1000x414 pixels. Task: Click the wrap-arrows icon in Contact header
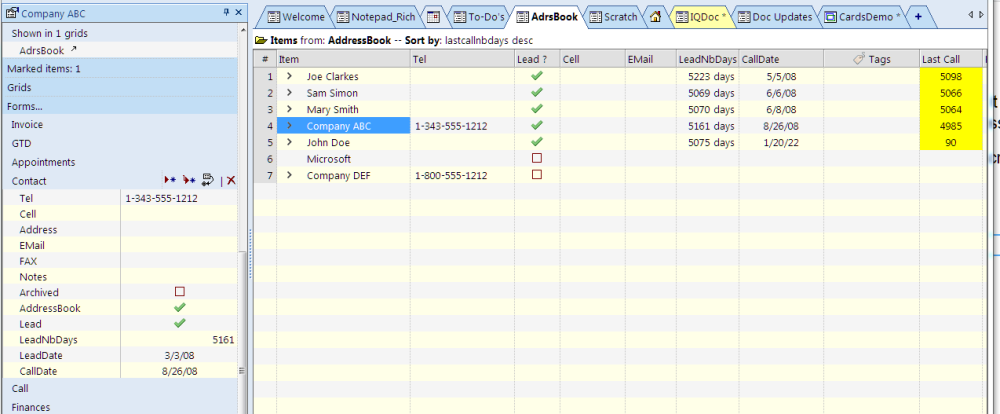pos(207,180)
